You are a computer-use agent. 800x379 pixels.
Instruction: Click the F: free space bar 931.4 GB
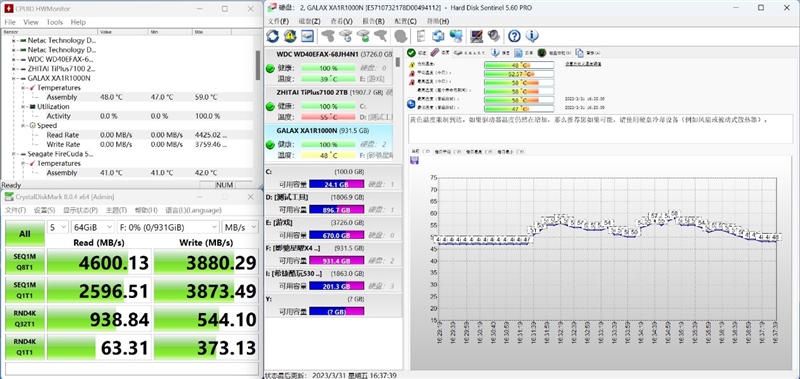click(x=336, y=261)
